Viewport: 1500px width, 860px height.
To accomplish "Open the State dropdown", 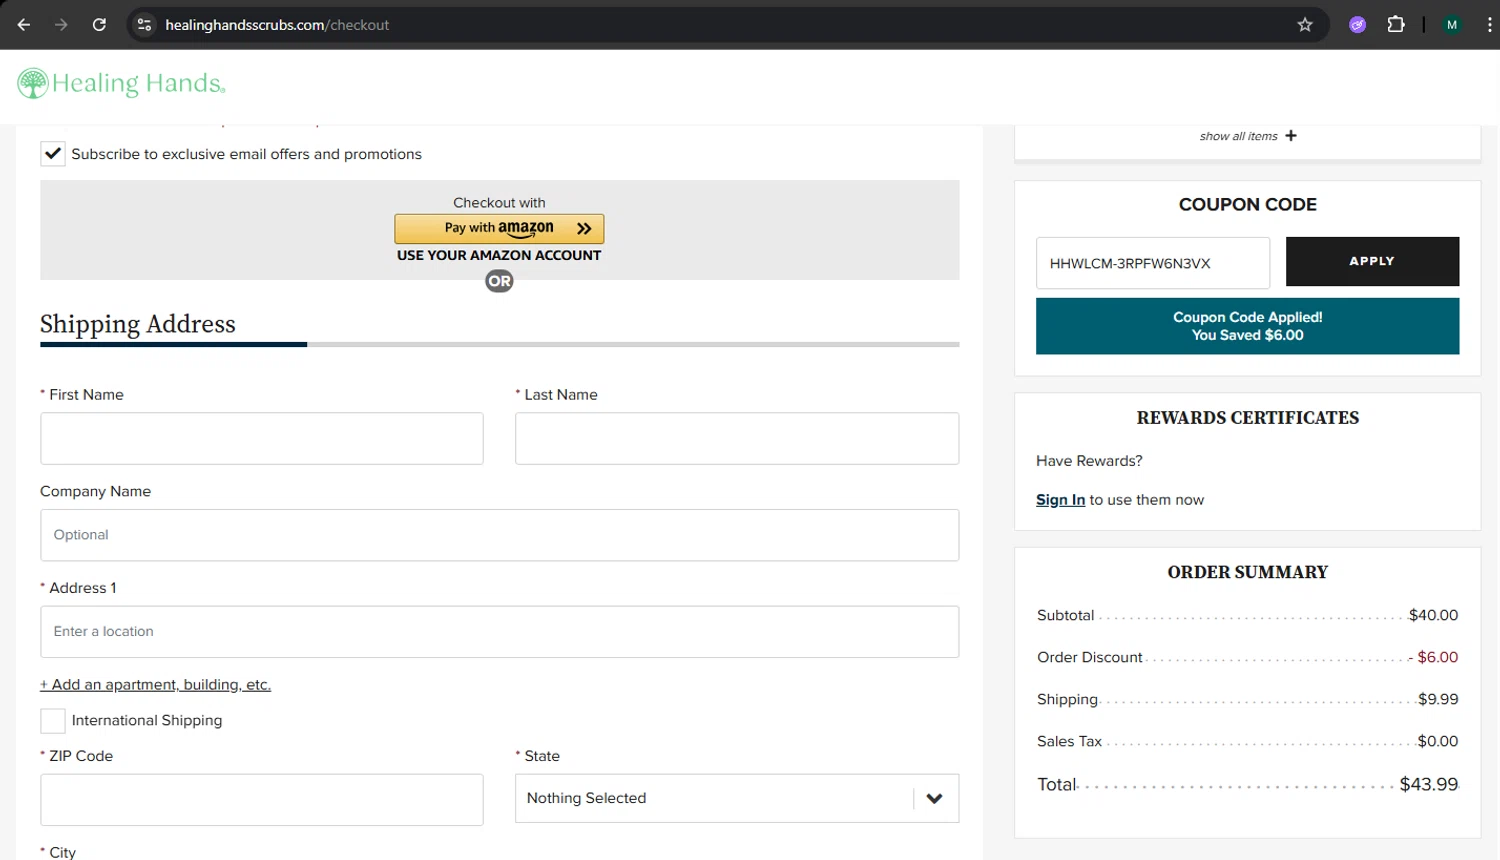I will (x=737, y=798).
